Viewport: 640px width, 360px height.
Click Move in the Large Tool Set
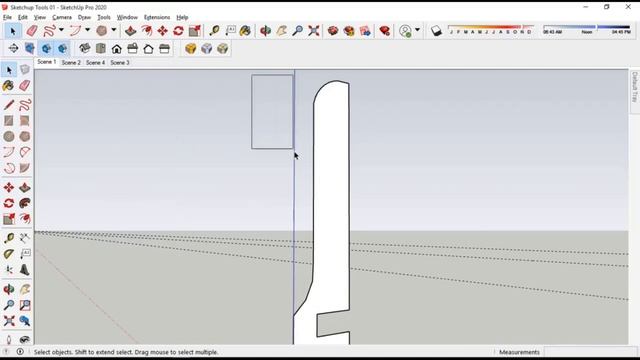(9, 188)
